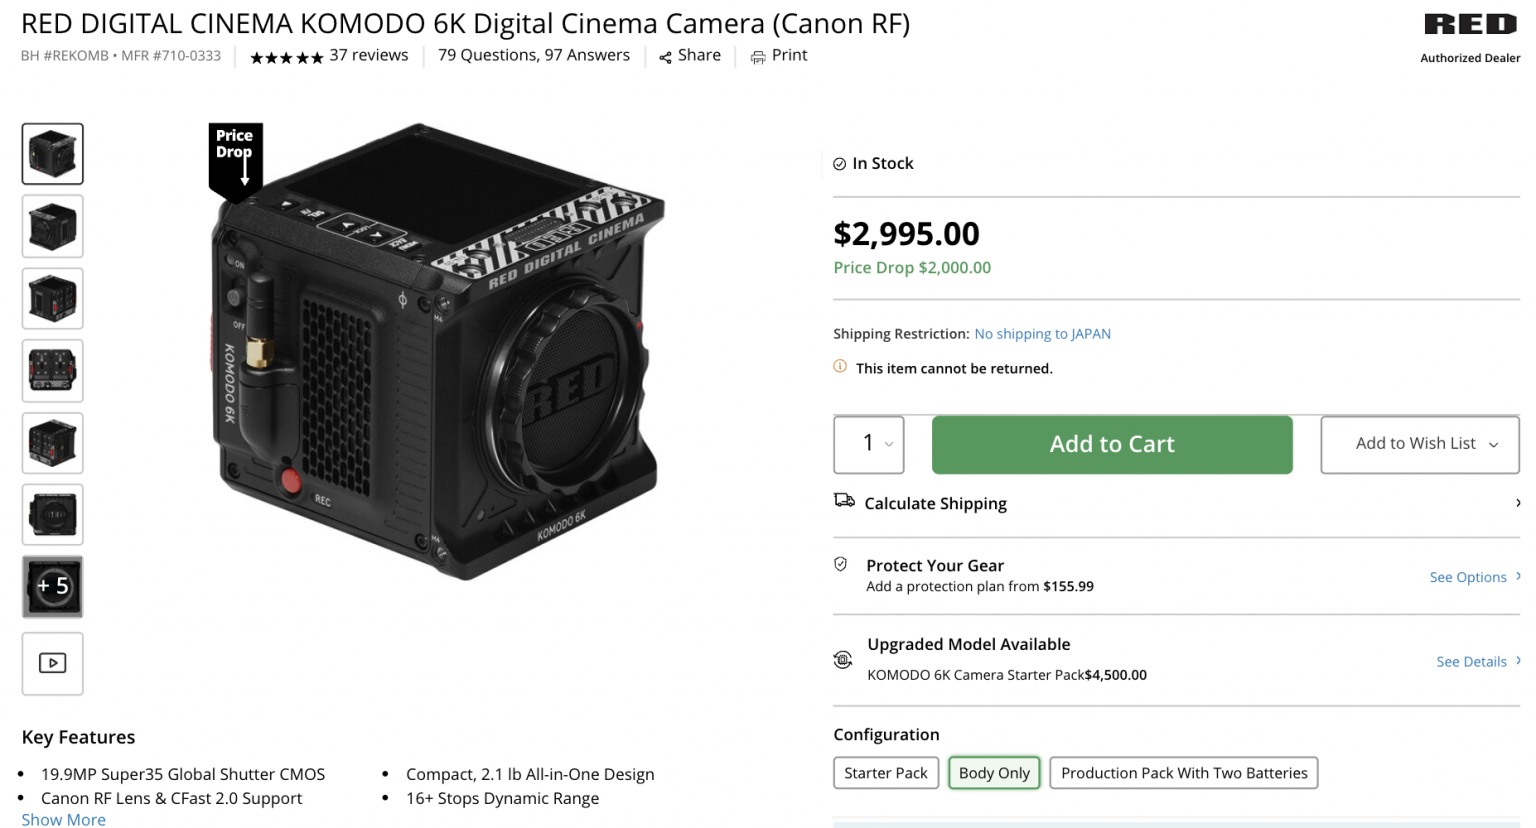This screenshot has width=1536, height=828.
Task: Open the quantity selector dropdown
Action: [868, 444]
